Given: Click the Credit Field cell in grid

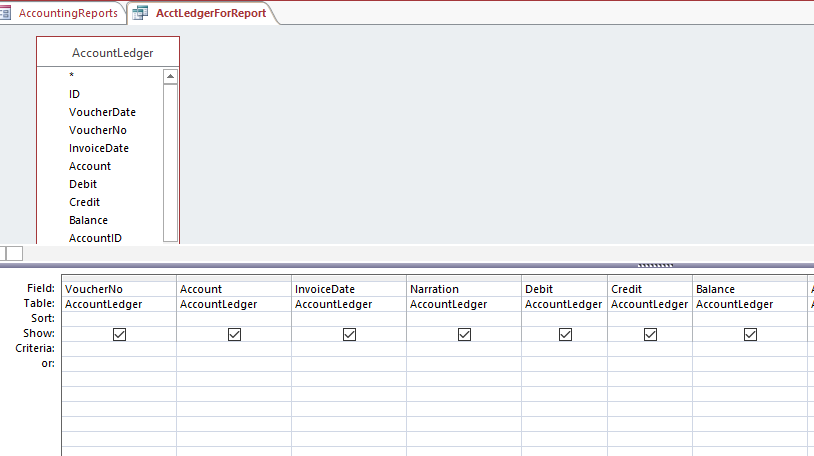Looking at the screenshot, I should tap(650, 289).
